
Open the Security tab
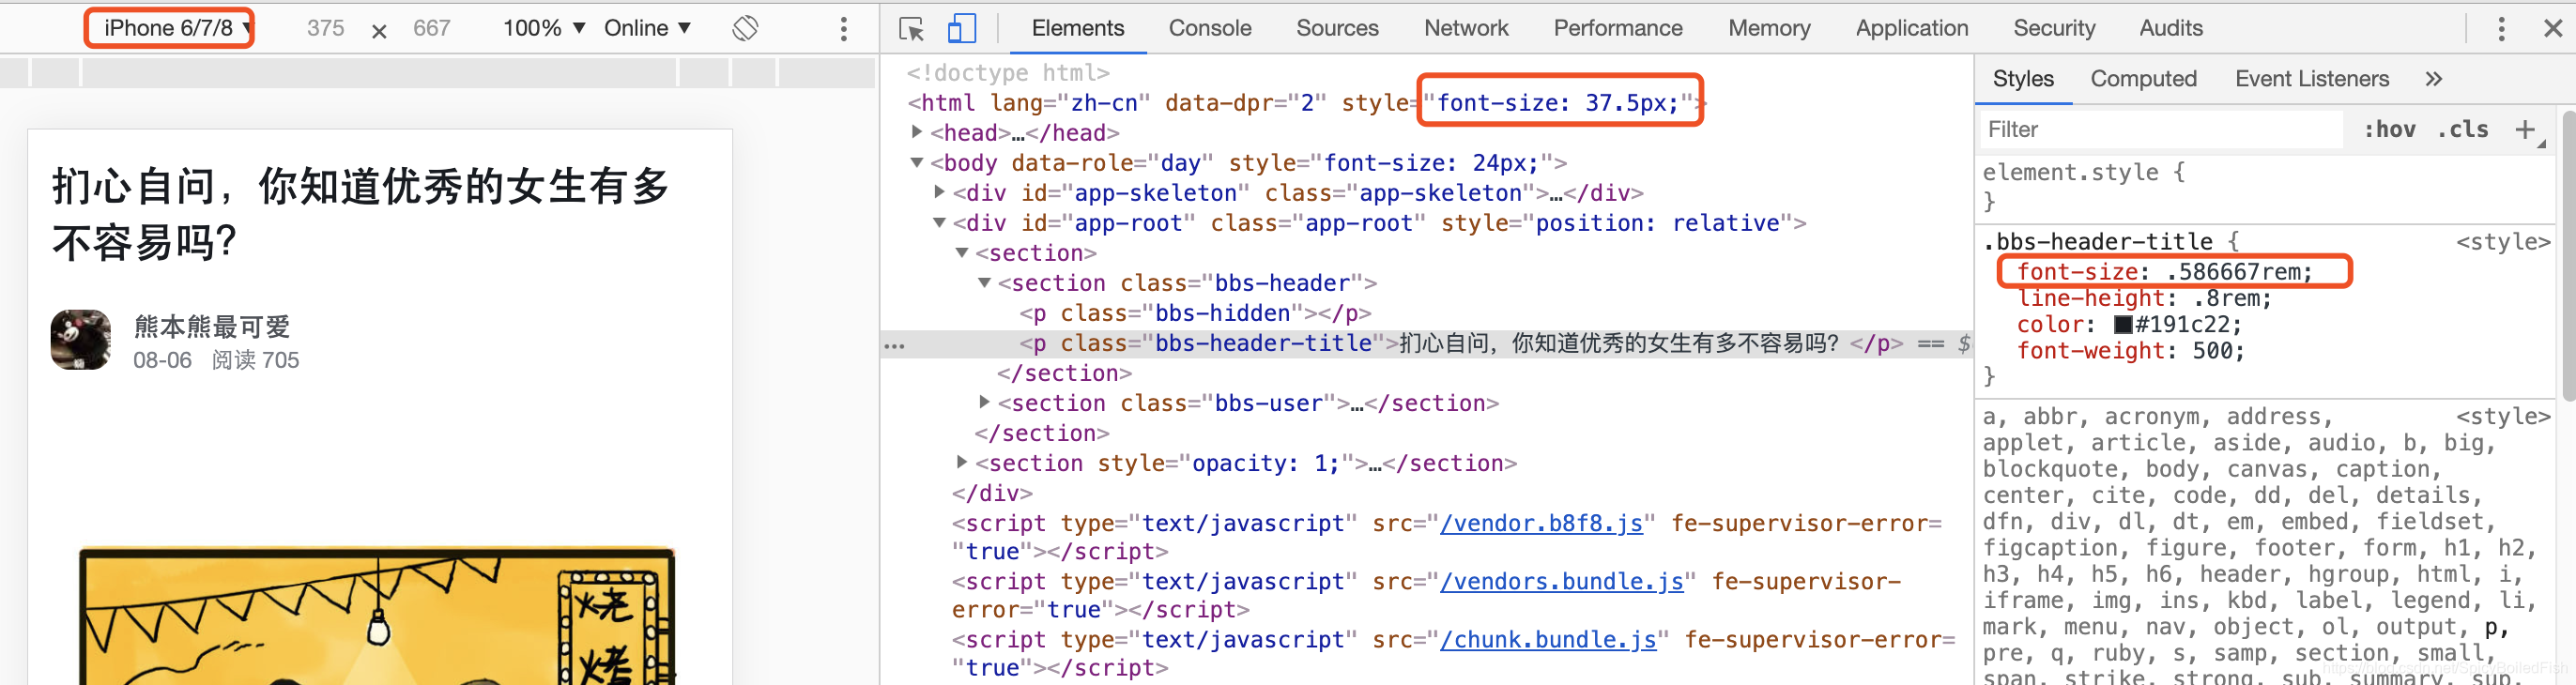pyautogui.click(x=2054, y=28)
